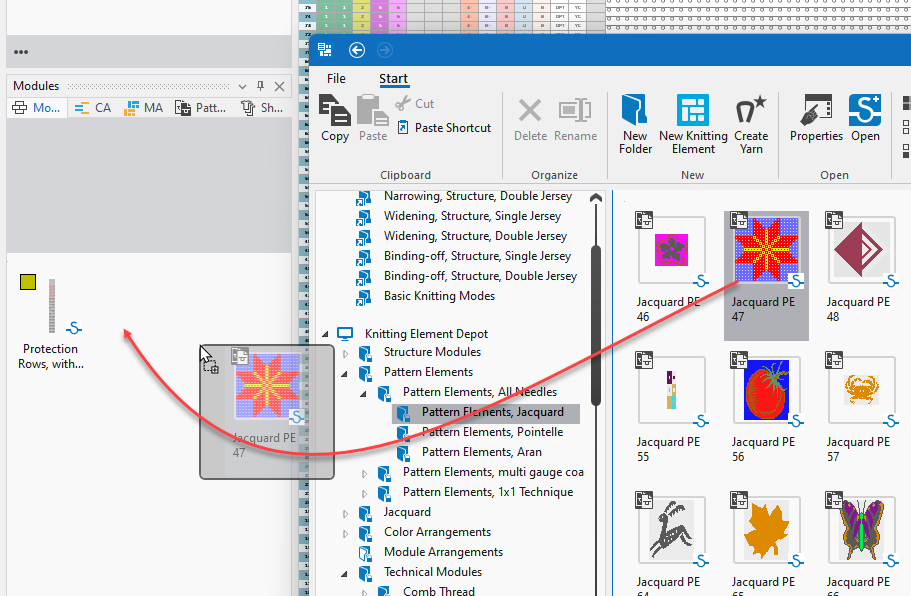
Task: Pin the Modules panel
Action: (x=261, y=86)
